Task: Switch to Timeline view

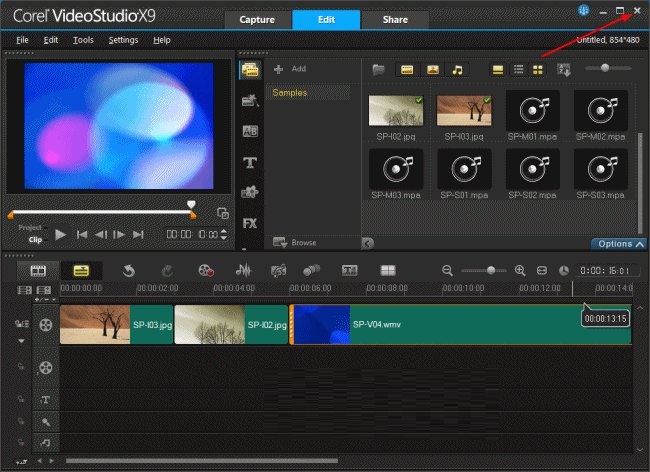Action: point(81,271)
